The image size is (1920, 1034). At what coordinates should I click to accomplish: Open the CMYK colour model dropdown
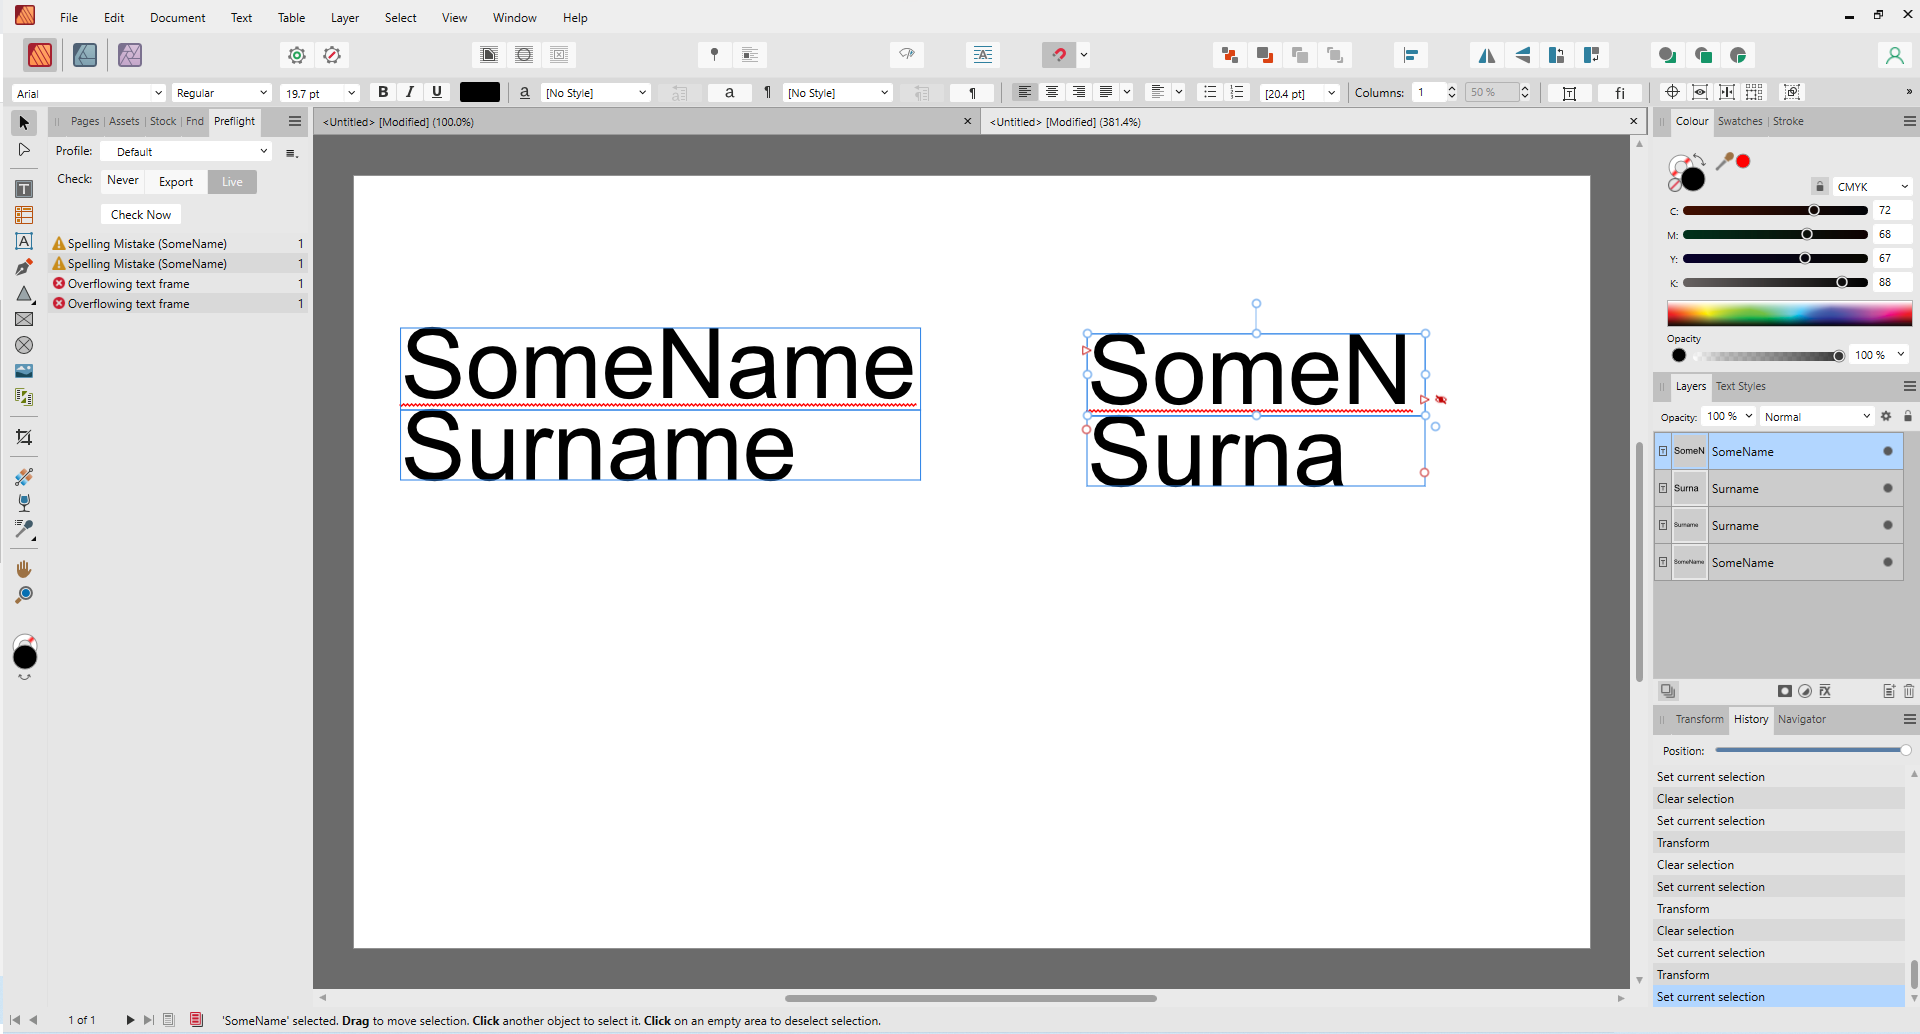click(x=1873, y=187)
